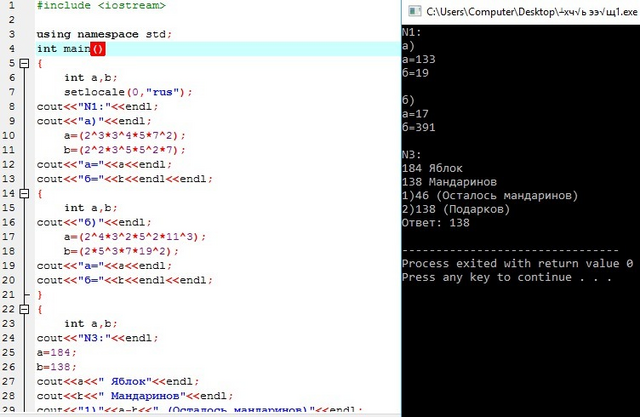
Task: Click the console window icon in title bar
Action: [415, 11]
